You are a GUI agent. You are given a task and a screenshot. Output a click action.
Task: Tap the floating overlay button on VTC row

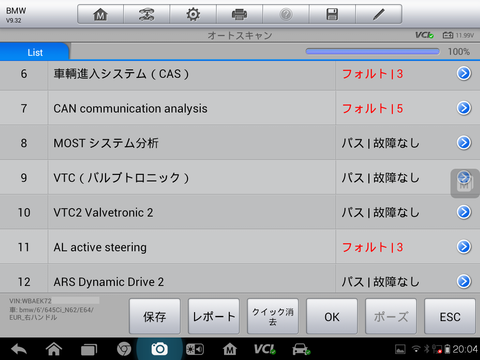coord(465,183)
